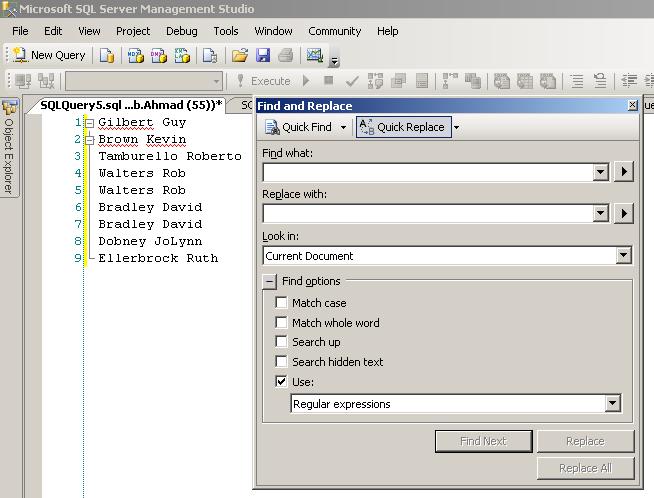Click the Decrease Indent icon
The height and width of the screenshot is (498, 654).
(x=629, y=80)
